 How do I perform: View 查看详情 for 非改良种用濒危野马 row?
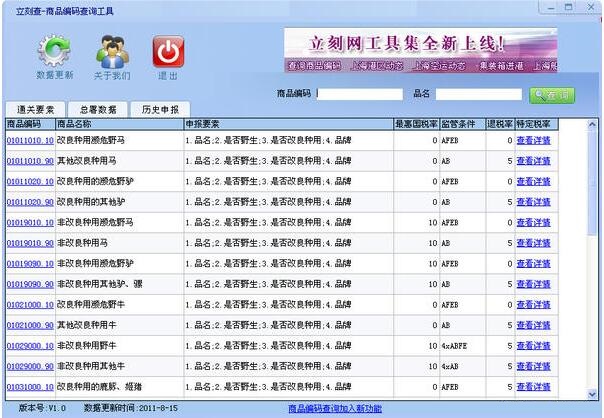coord(534,223)
